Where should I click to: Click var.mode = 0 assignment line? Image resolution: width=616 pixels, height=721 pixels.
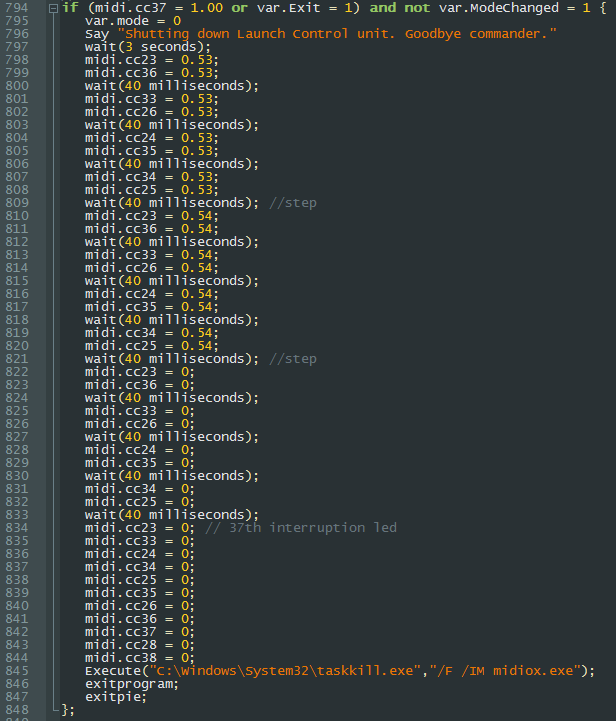click(x=133, y=21)
